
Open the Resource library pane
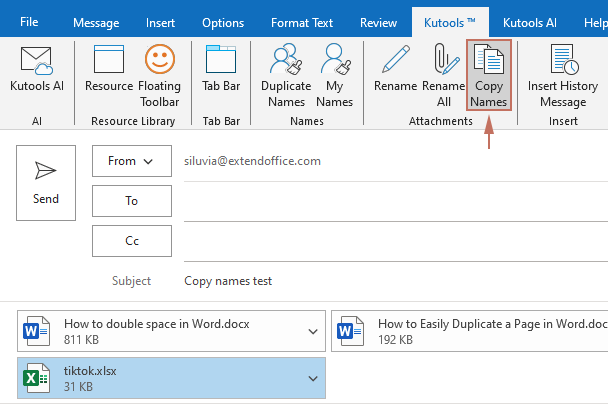point(109,69)
